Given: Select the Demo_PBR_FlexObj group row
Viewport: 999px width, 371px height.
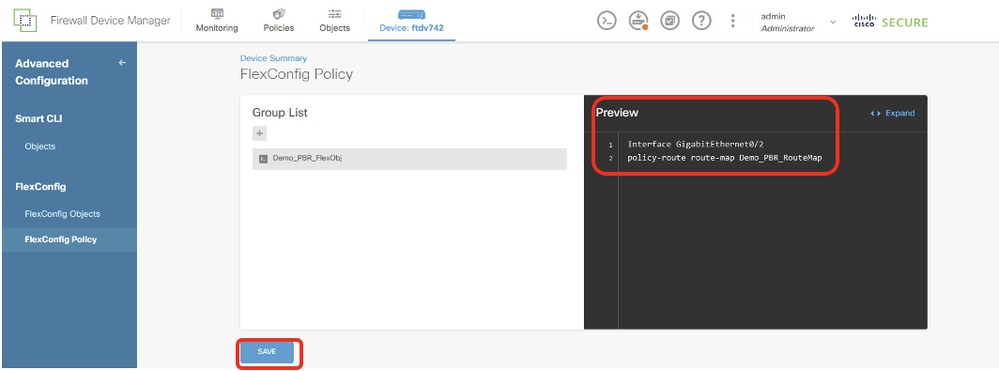Looking at the screenshot, I should 410,159.
